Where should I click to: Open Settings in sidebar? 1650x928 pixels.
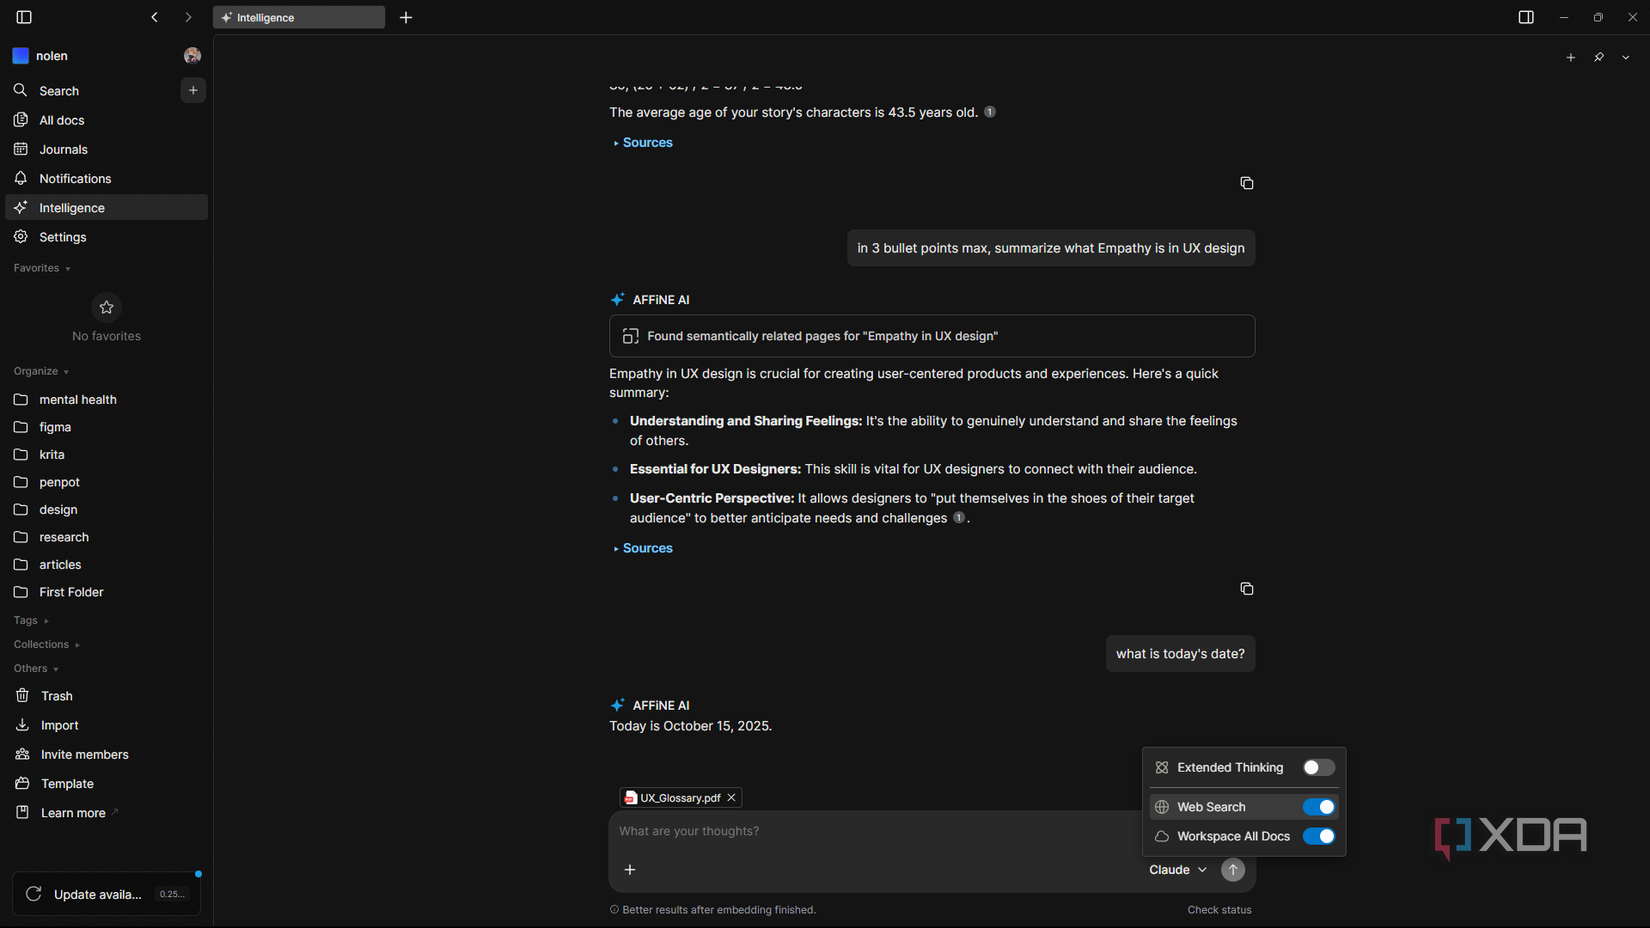(106, 237)
